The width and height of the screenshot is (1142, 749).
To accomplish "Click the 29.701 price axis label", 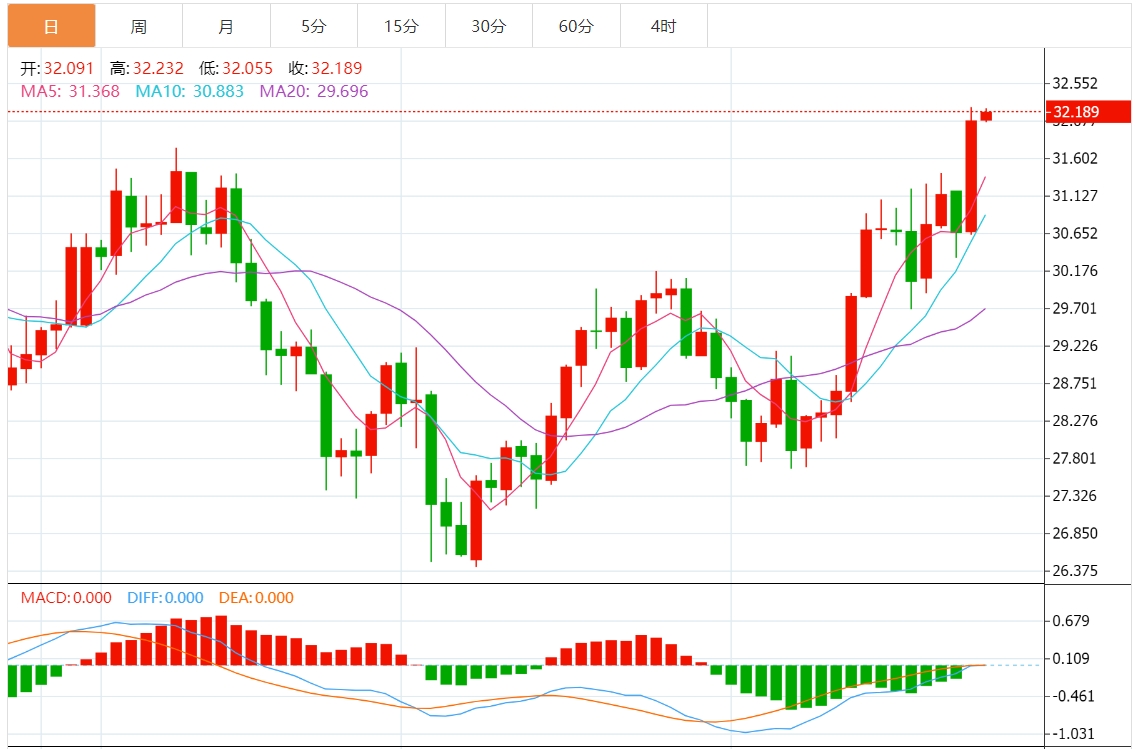I will click(x=1075, y=308).
